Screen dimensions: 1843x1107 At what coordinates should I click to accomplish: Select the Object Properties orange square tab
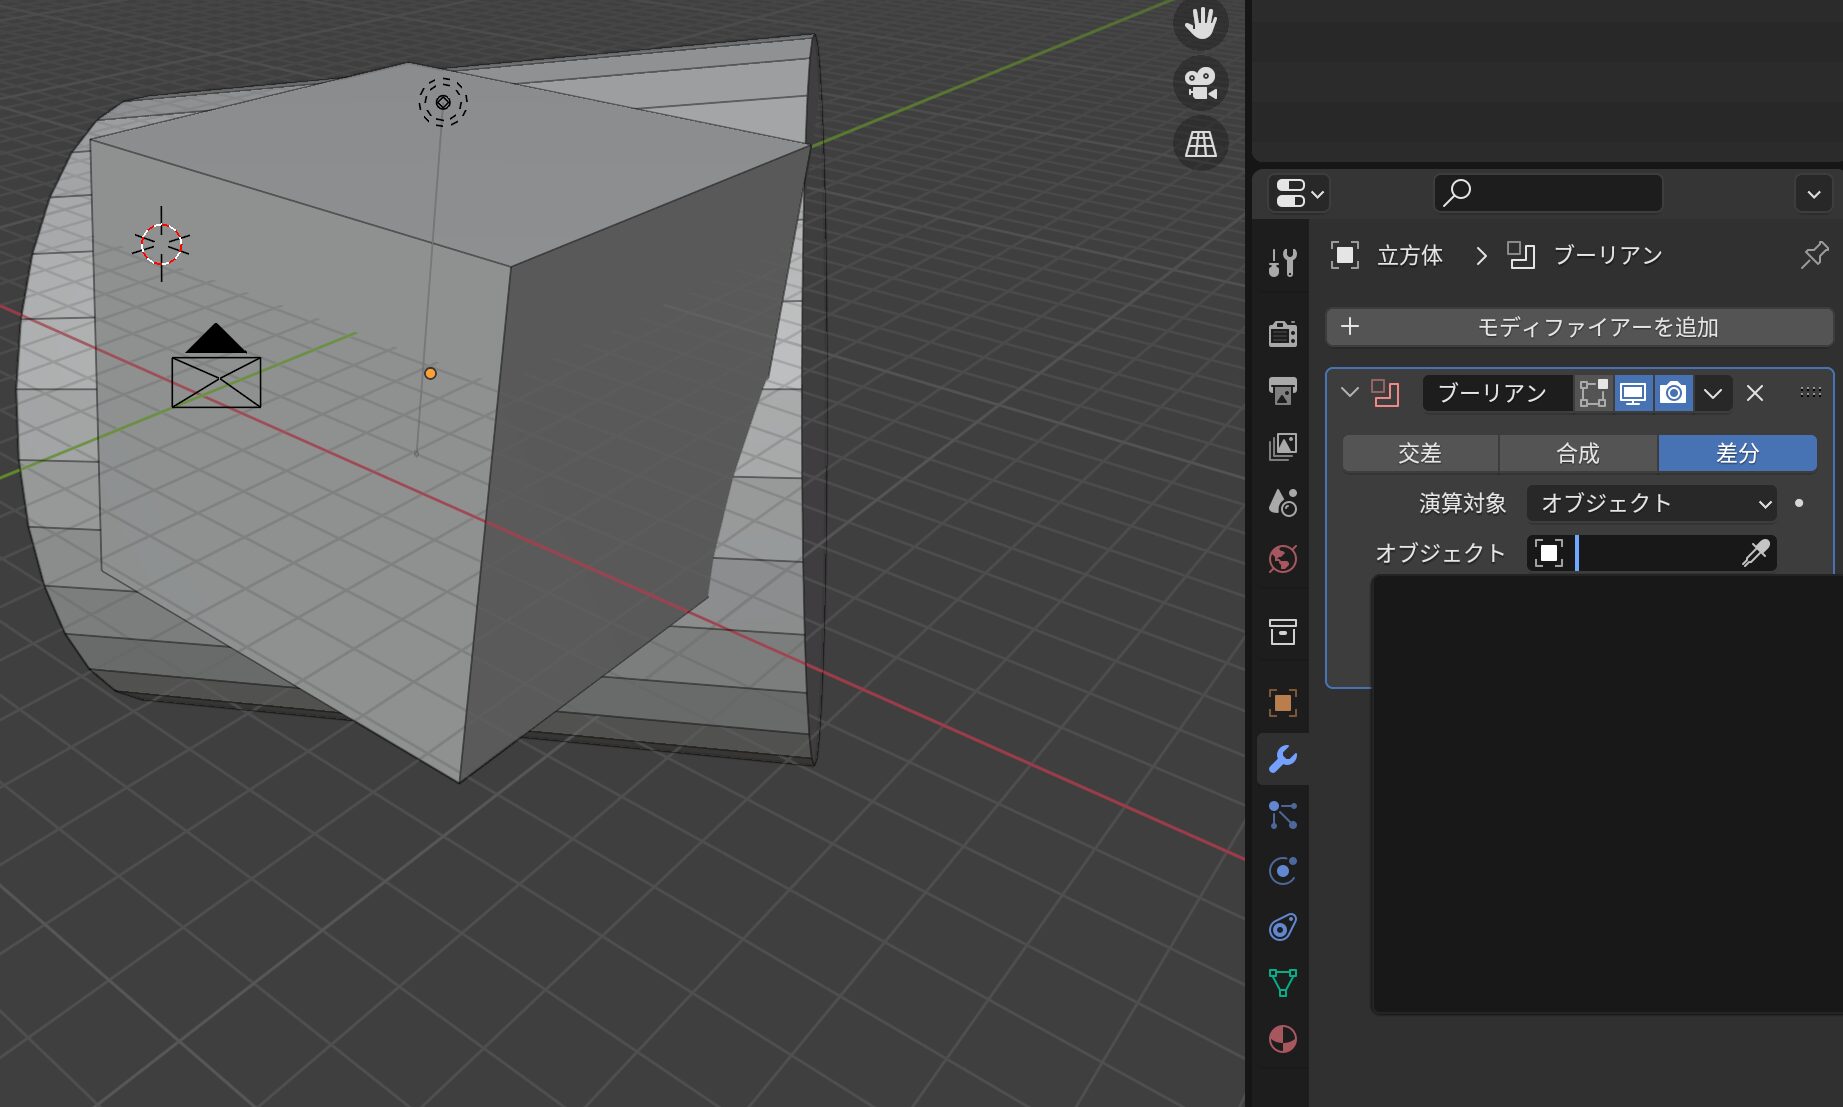[x=1283, y=703]
